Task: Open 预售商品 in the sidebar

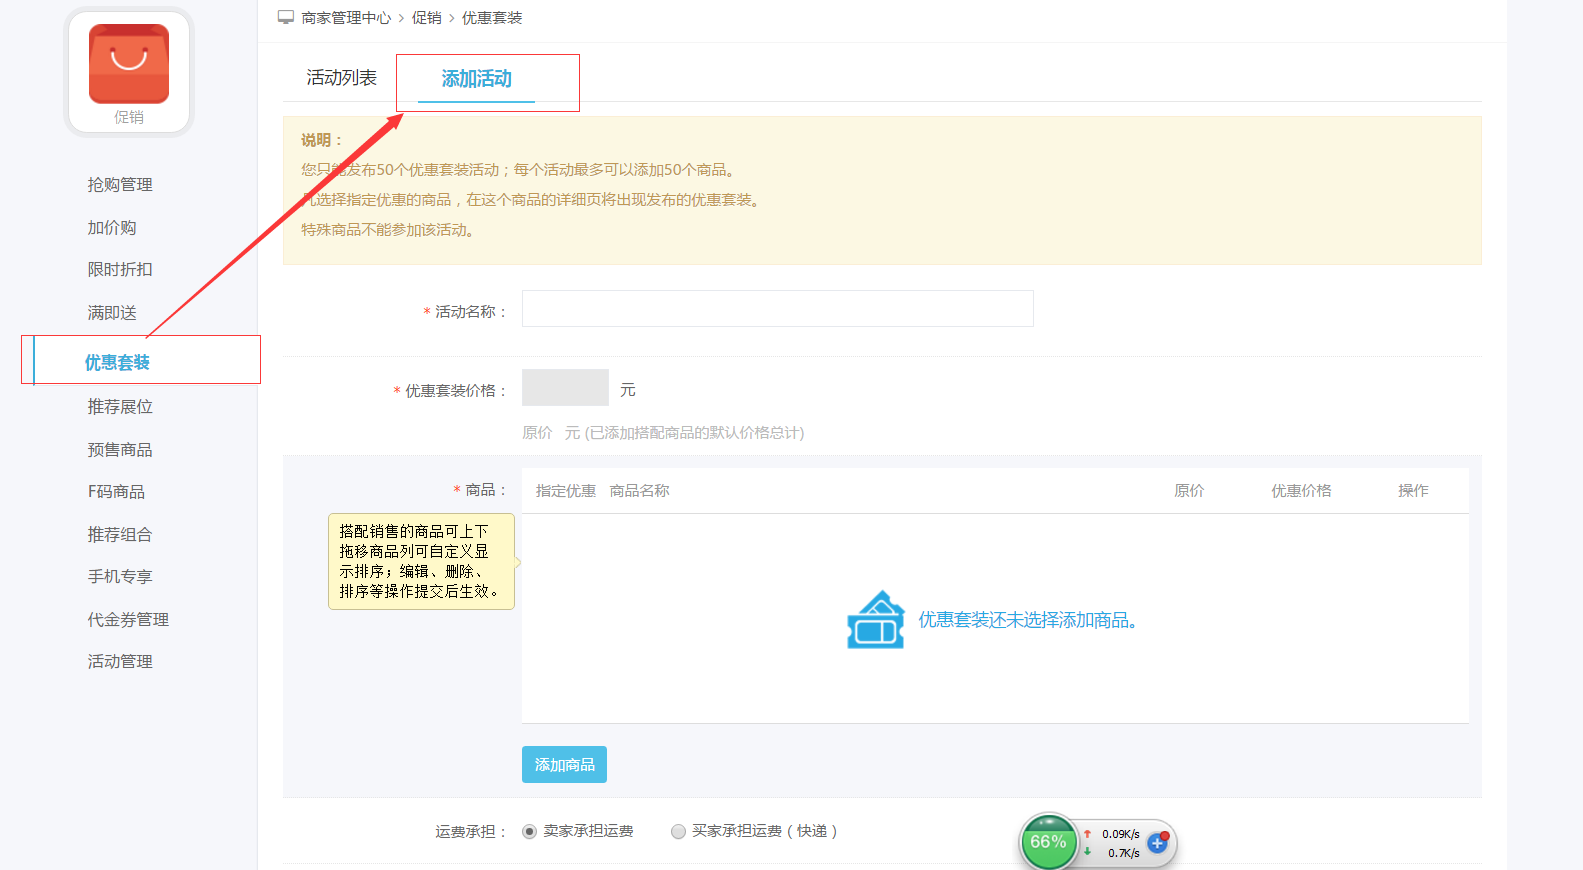Action: pos(120,450)
